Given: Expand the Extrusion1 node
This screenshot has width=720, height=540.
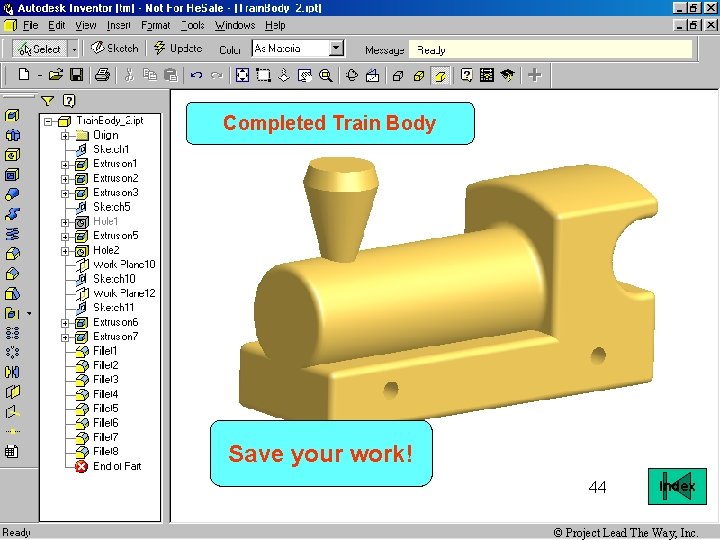Looking at the screenshot, I should (65, 164).
